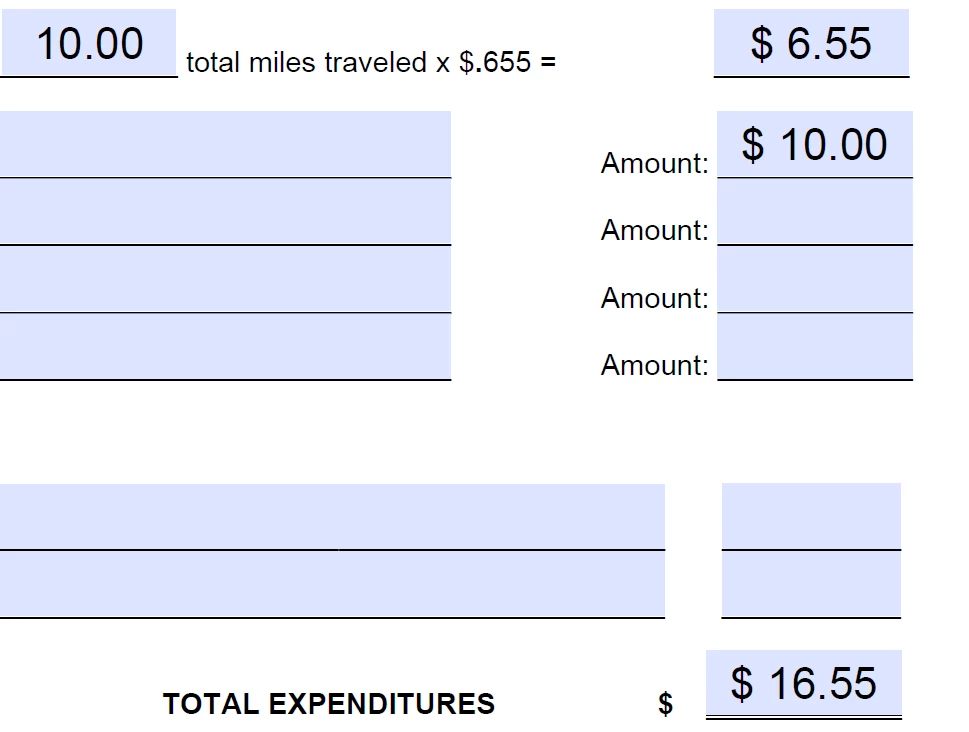The image size is (969, 732).
Task: Click the upper wide description field above the total
Action: click(x=332, y=516)
